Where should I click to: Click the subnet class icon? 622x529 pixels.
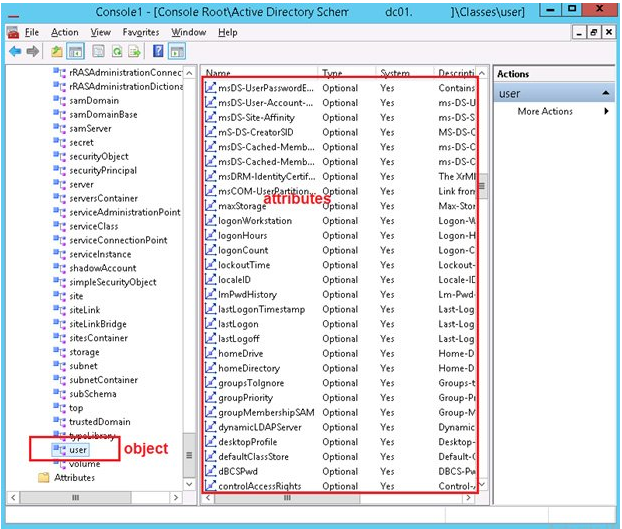tap(60, 366)
